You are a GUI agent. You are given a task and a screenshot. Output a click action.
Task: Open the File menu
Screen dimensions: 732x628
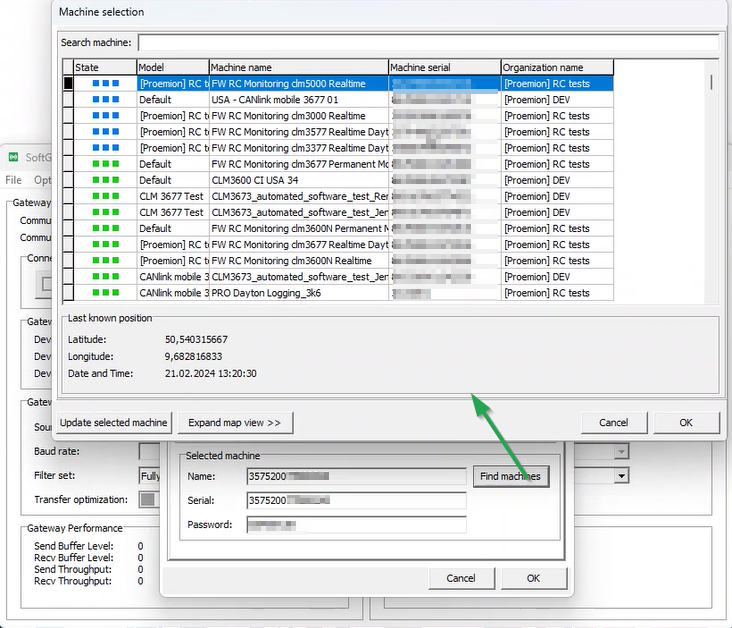13,180
